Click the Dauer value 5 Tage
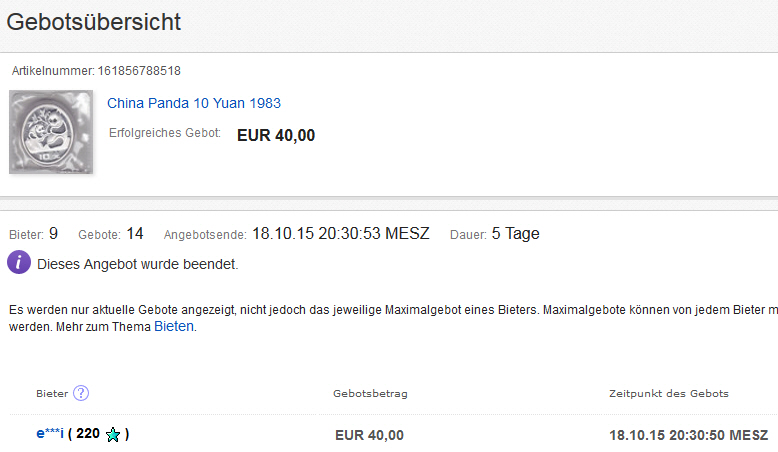The image size is (778, 452). coord(515,234)
